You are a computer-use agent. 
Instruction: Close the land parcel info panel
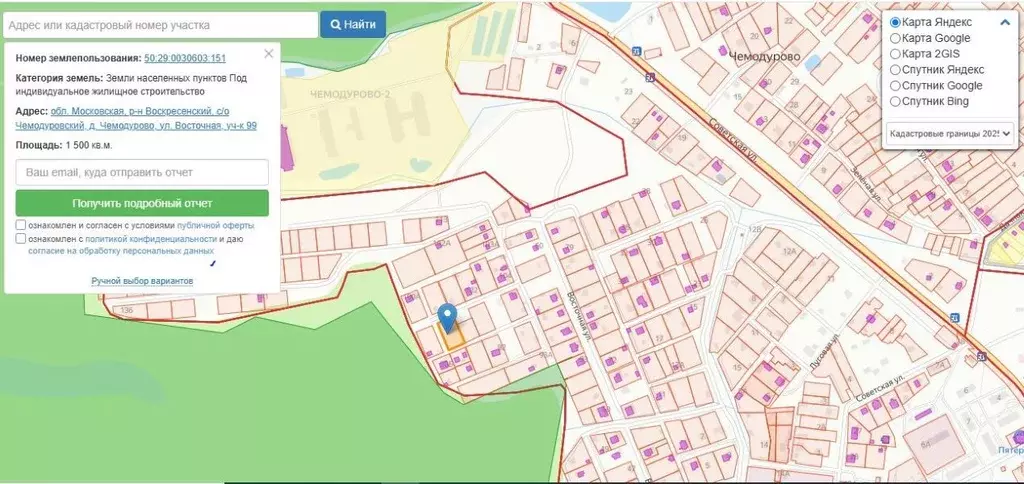(268, 54)
